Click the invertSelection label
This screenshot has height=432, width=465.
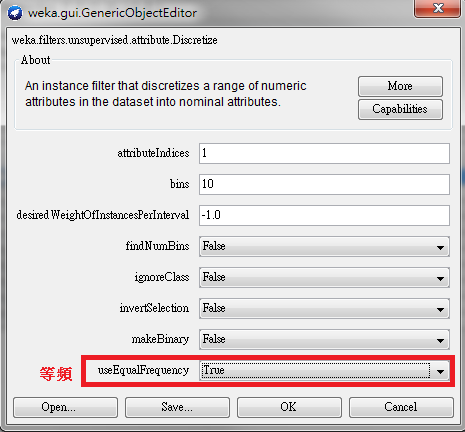(x=154, y=308)
